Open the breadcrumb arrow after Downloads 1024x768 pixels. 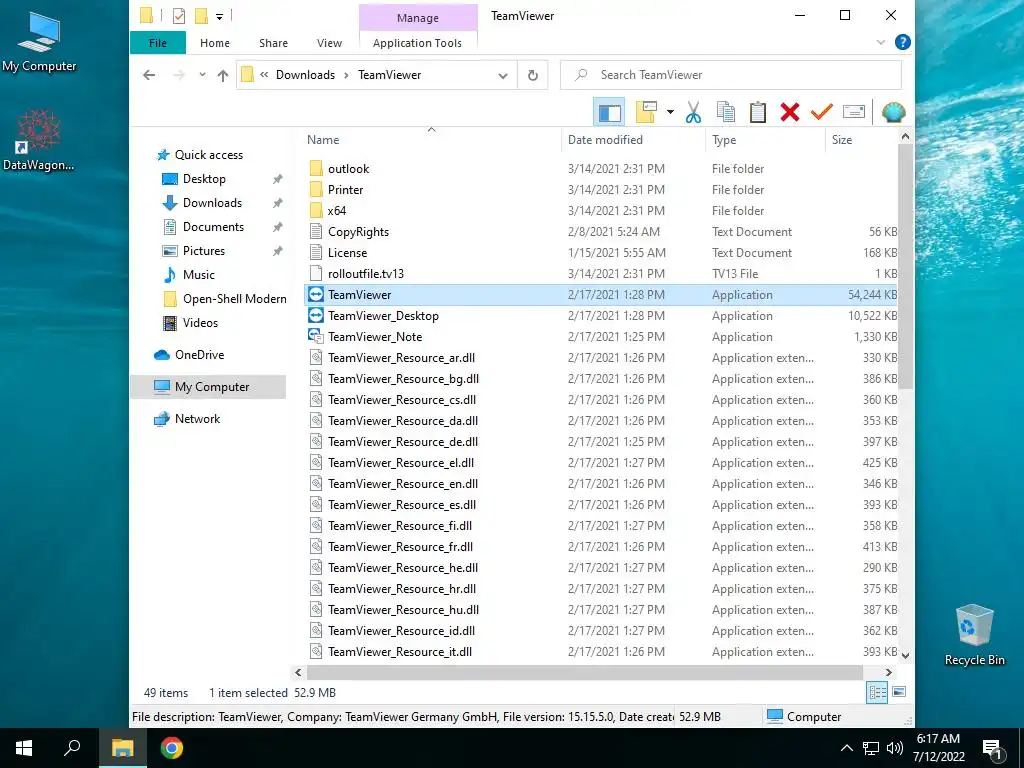[347, 75]
